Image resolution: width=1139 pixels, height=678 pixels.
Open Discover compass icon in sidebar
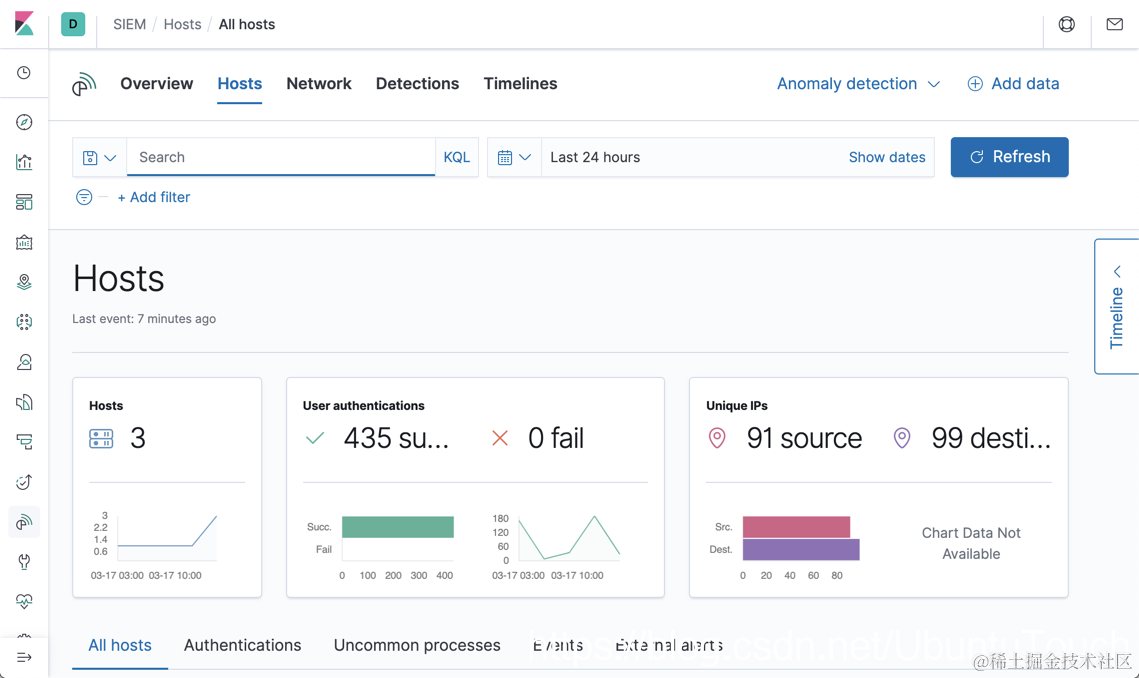pyautogui.click(x=24, y=122)
